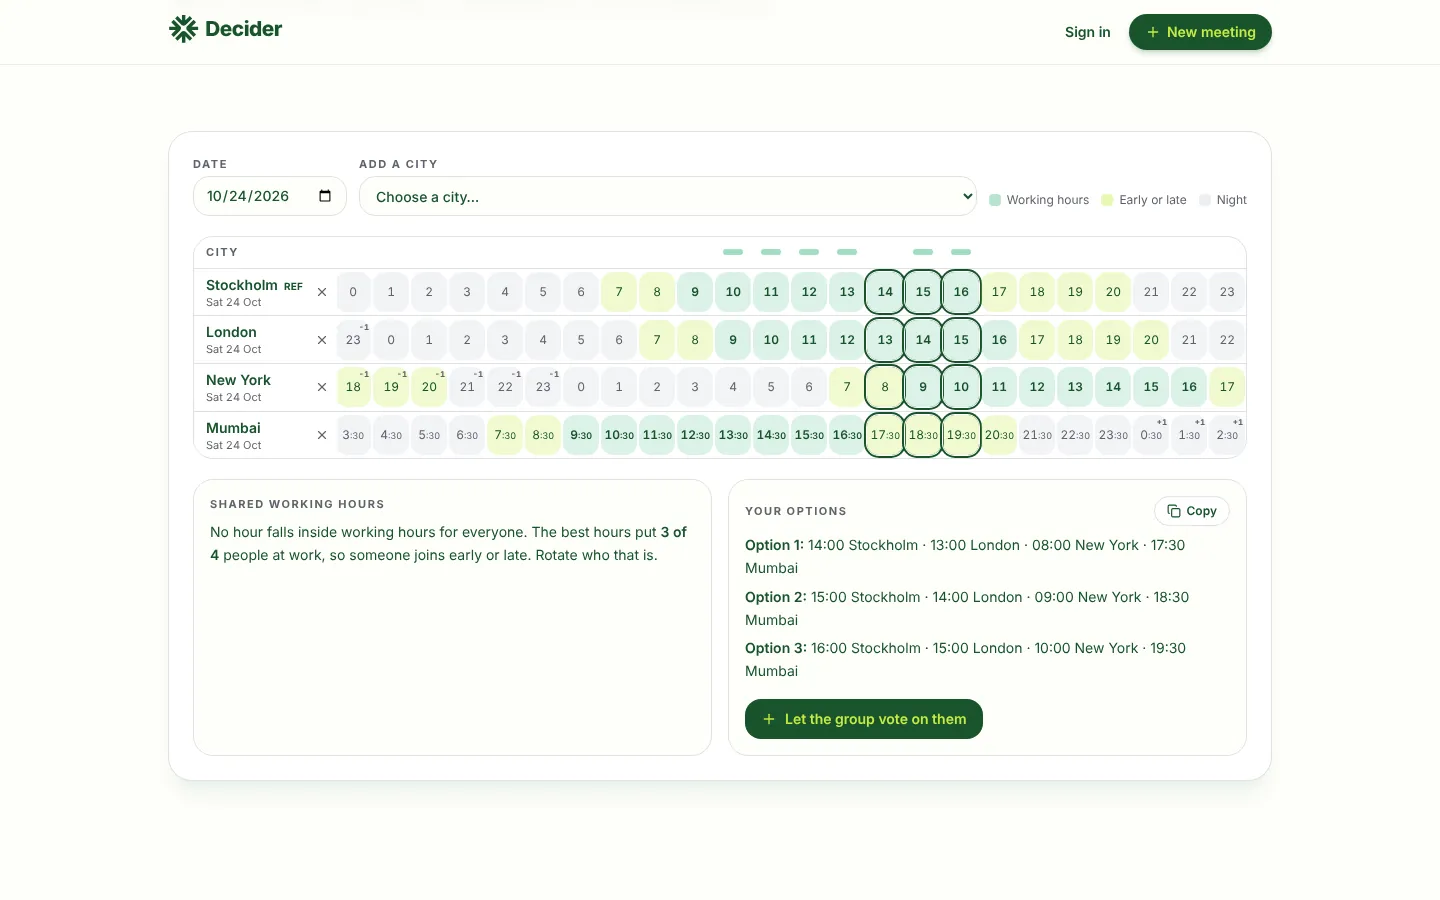This screenshot has width=1440, height=900.
Task: Select hour 0 in the Stockholm row
Action: point(353,292)
